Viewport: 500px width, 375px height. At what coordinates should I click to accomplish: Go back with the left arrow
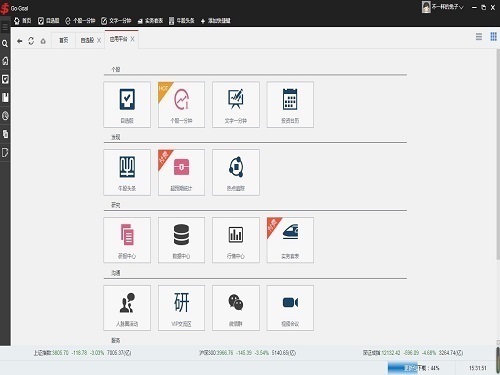click(x=20, y=41)
